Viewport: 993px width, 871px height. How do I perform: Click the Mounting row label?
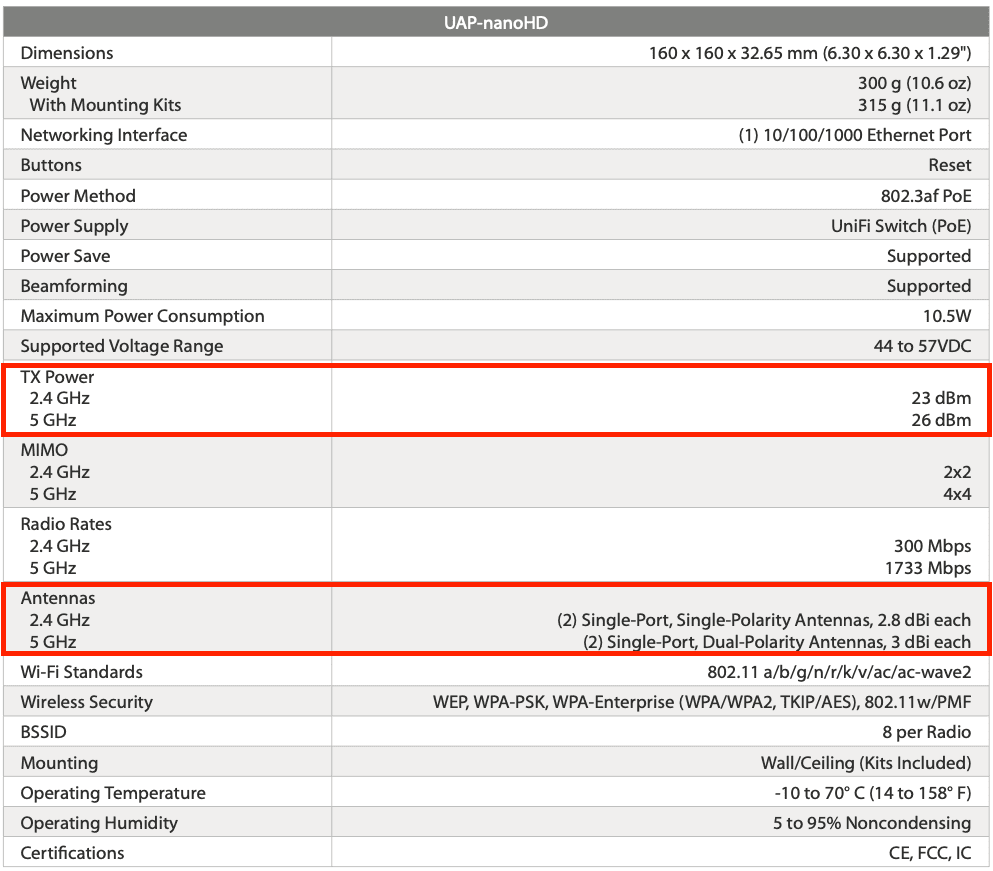pyautogui.click(x=60, y=763)
